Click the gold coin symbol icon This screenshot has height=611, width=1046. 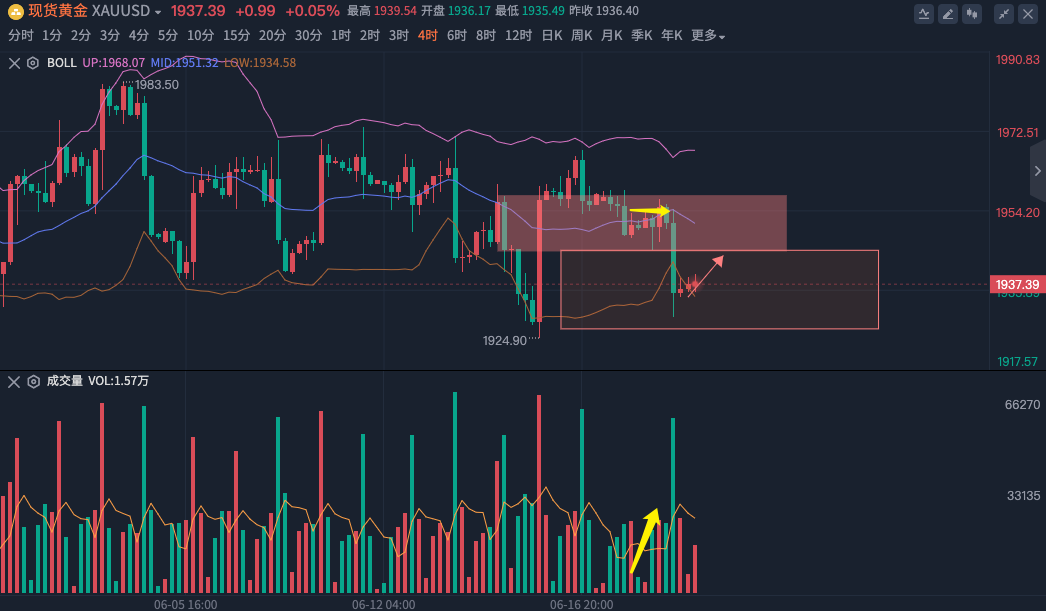click(x=15, y=11)
